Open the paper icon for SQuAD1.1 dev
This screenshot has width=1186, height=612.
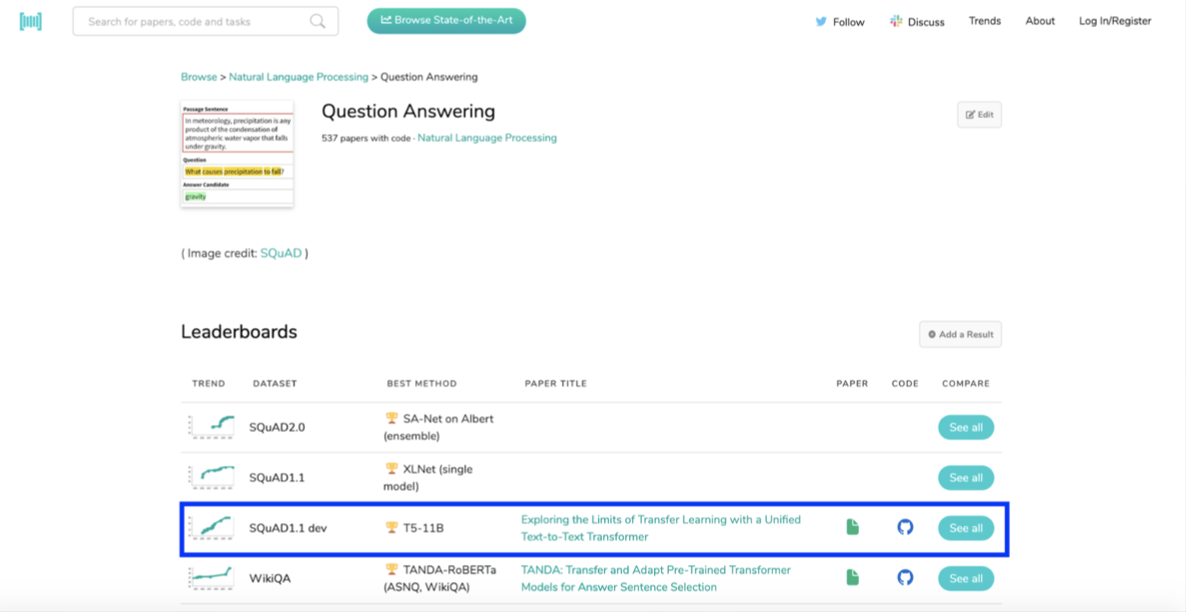click(x=852, y=527)
